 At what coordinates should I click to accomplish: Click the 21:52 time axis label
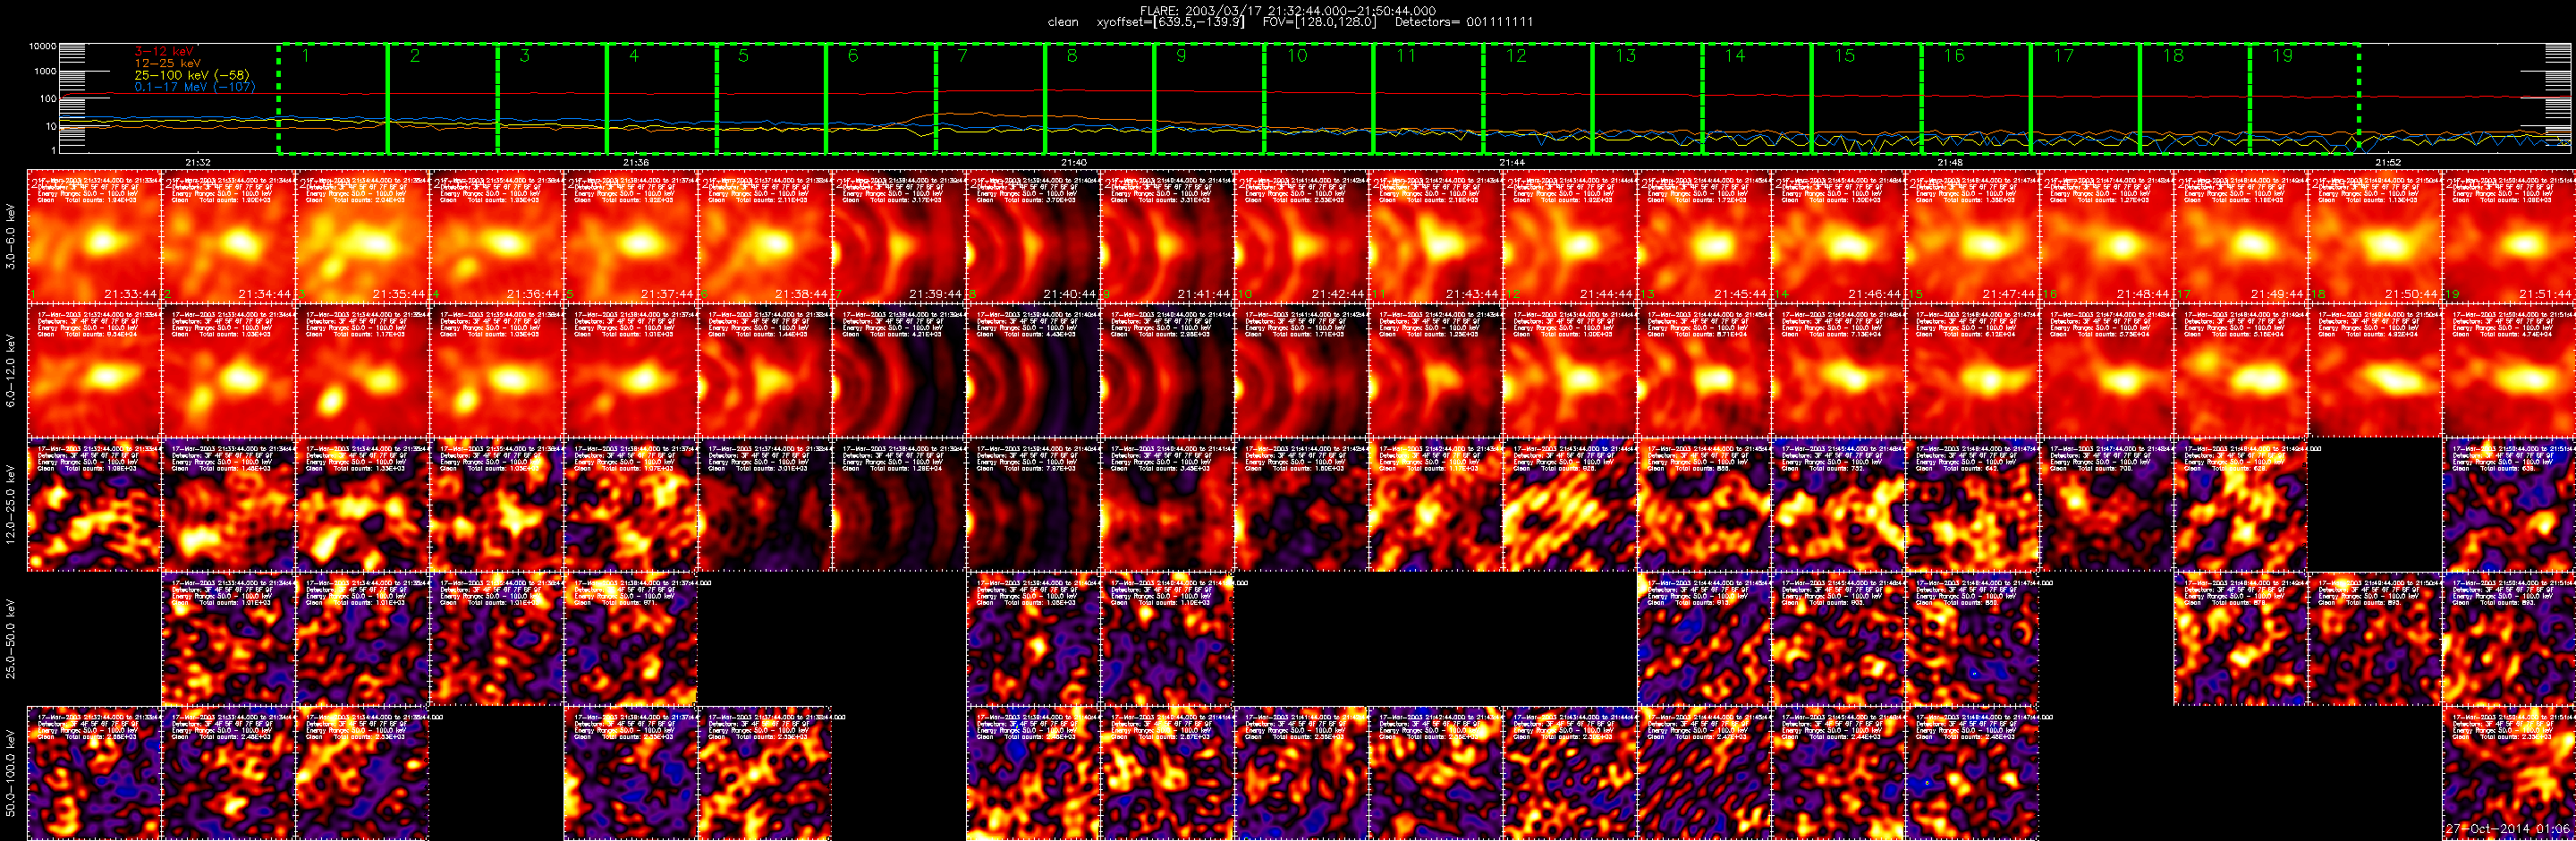coord(2388,162)
